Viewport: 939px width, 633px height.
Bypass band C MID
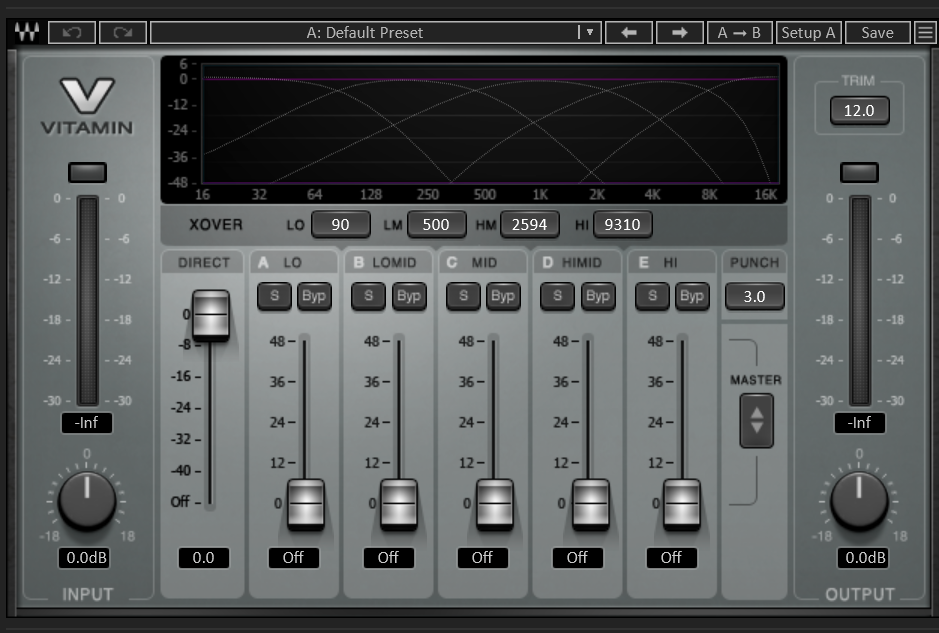coord(503,296)
